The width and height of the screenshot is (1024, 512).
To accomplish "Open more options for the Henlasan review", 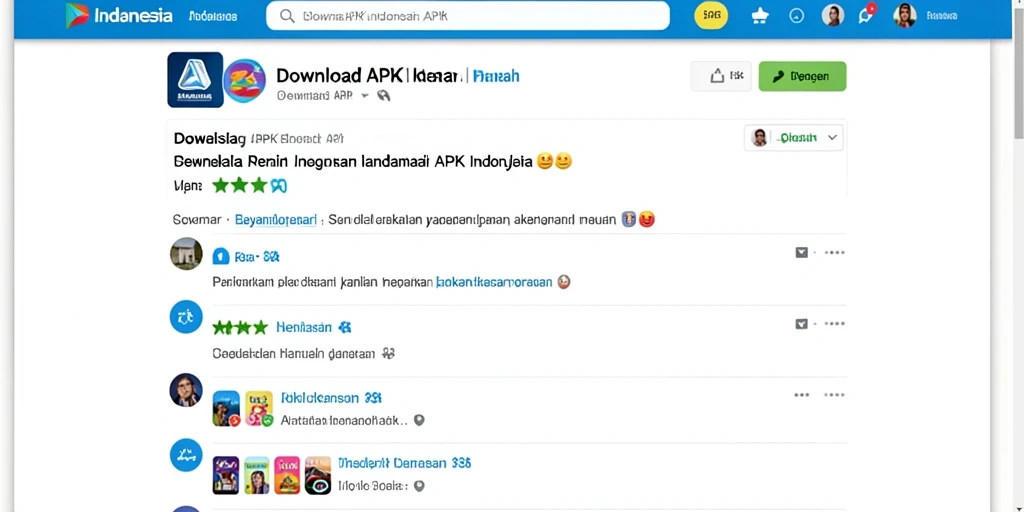I will [x=834, y=324].
